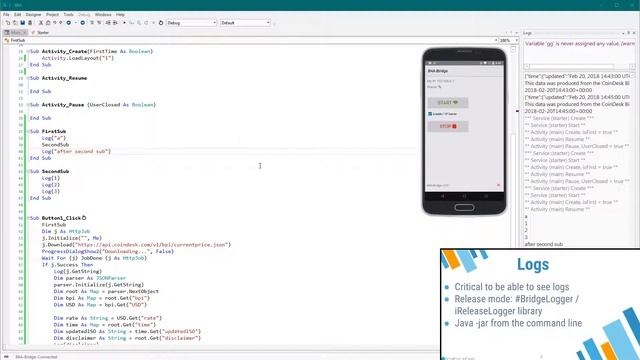
Task: Toggle the checkbox below START on phone
Action: pyautogui.click(x=430, y=114)
